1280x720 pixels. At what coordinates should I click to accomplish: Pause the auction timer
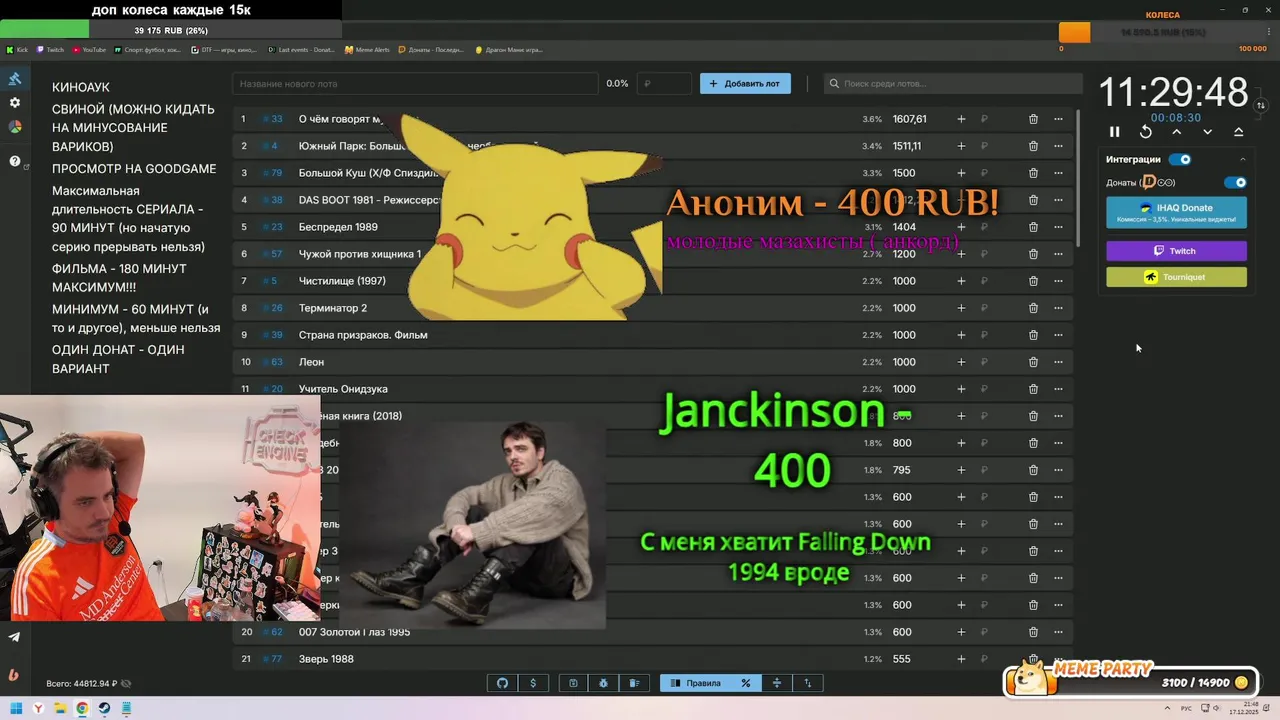tap(1115, 132)
